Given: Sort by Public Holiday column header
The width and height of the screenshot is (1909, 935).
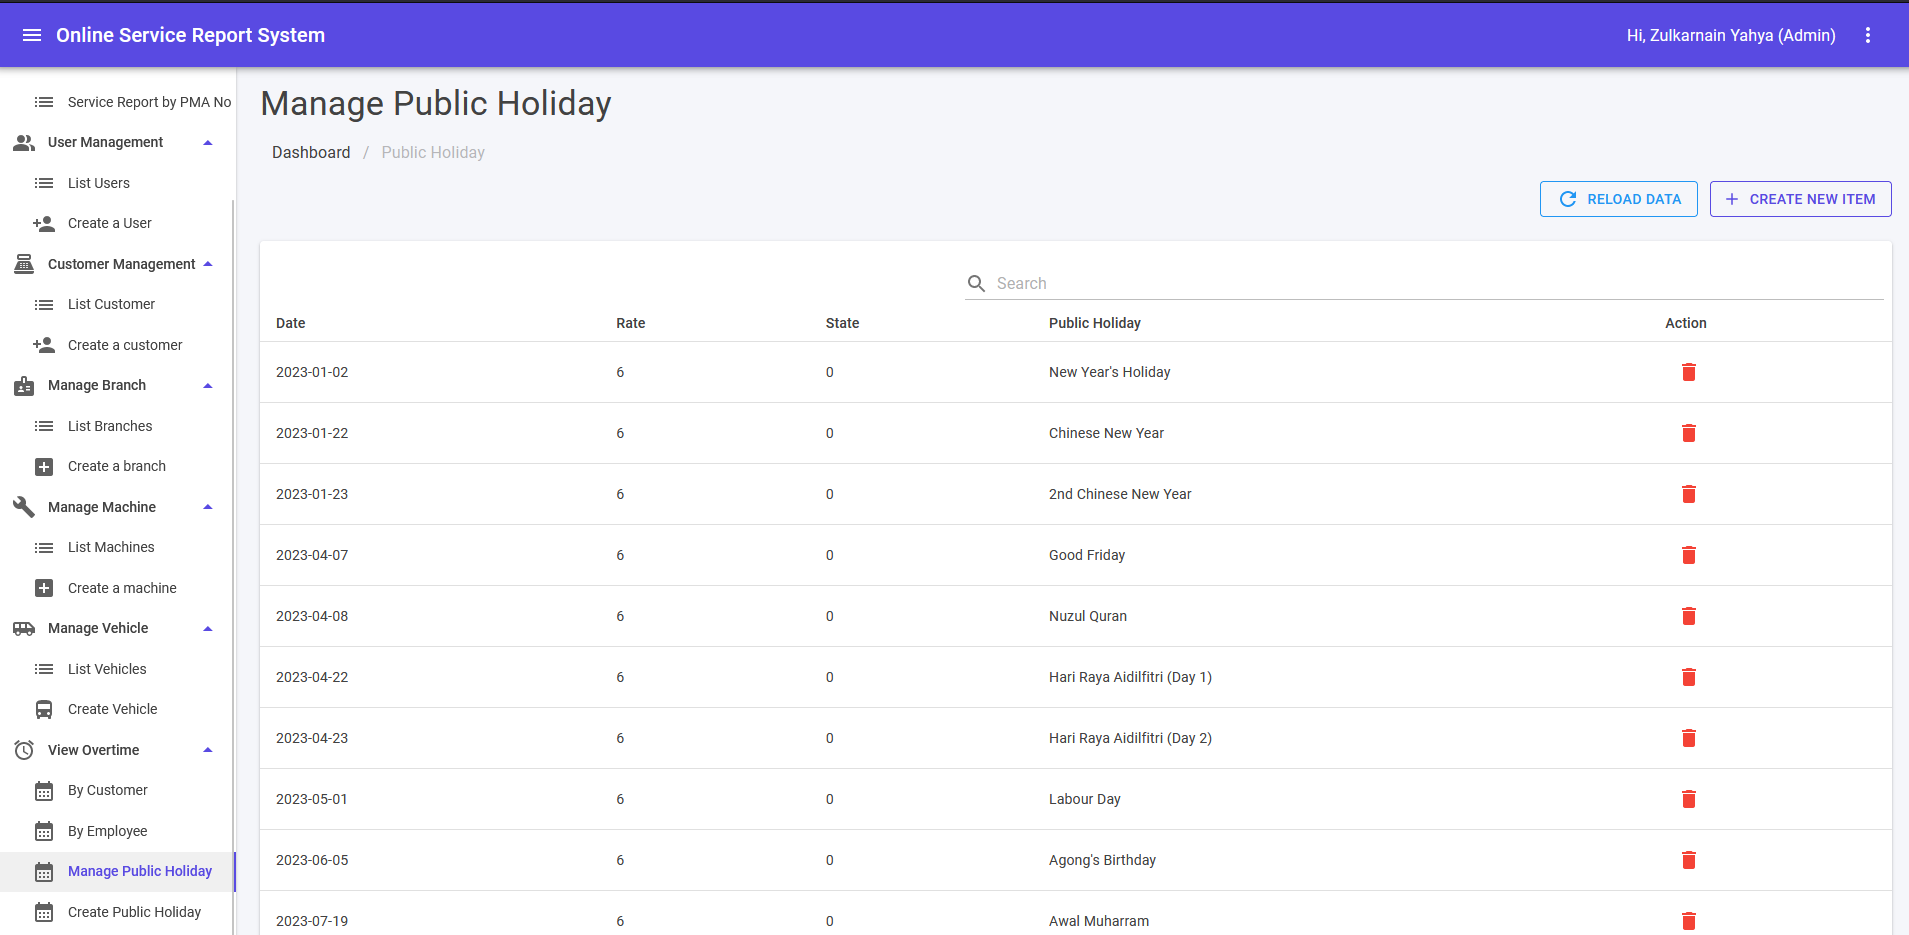Looking at the screenshot, I should 1095,323.
